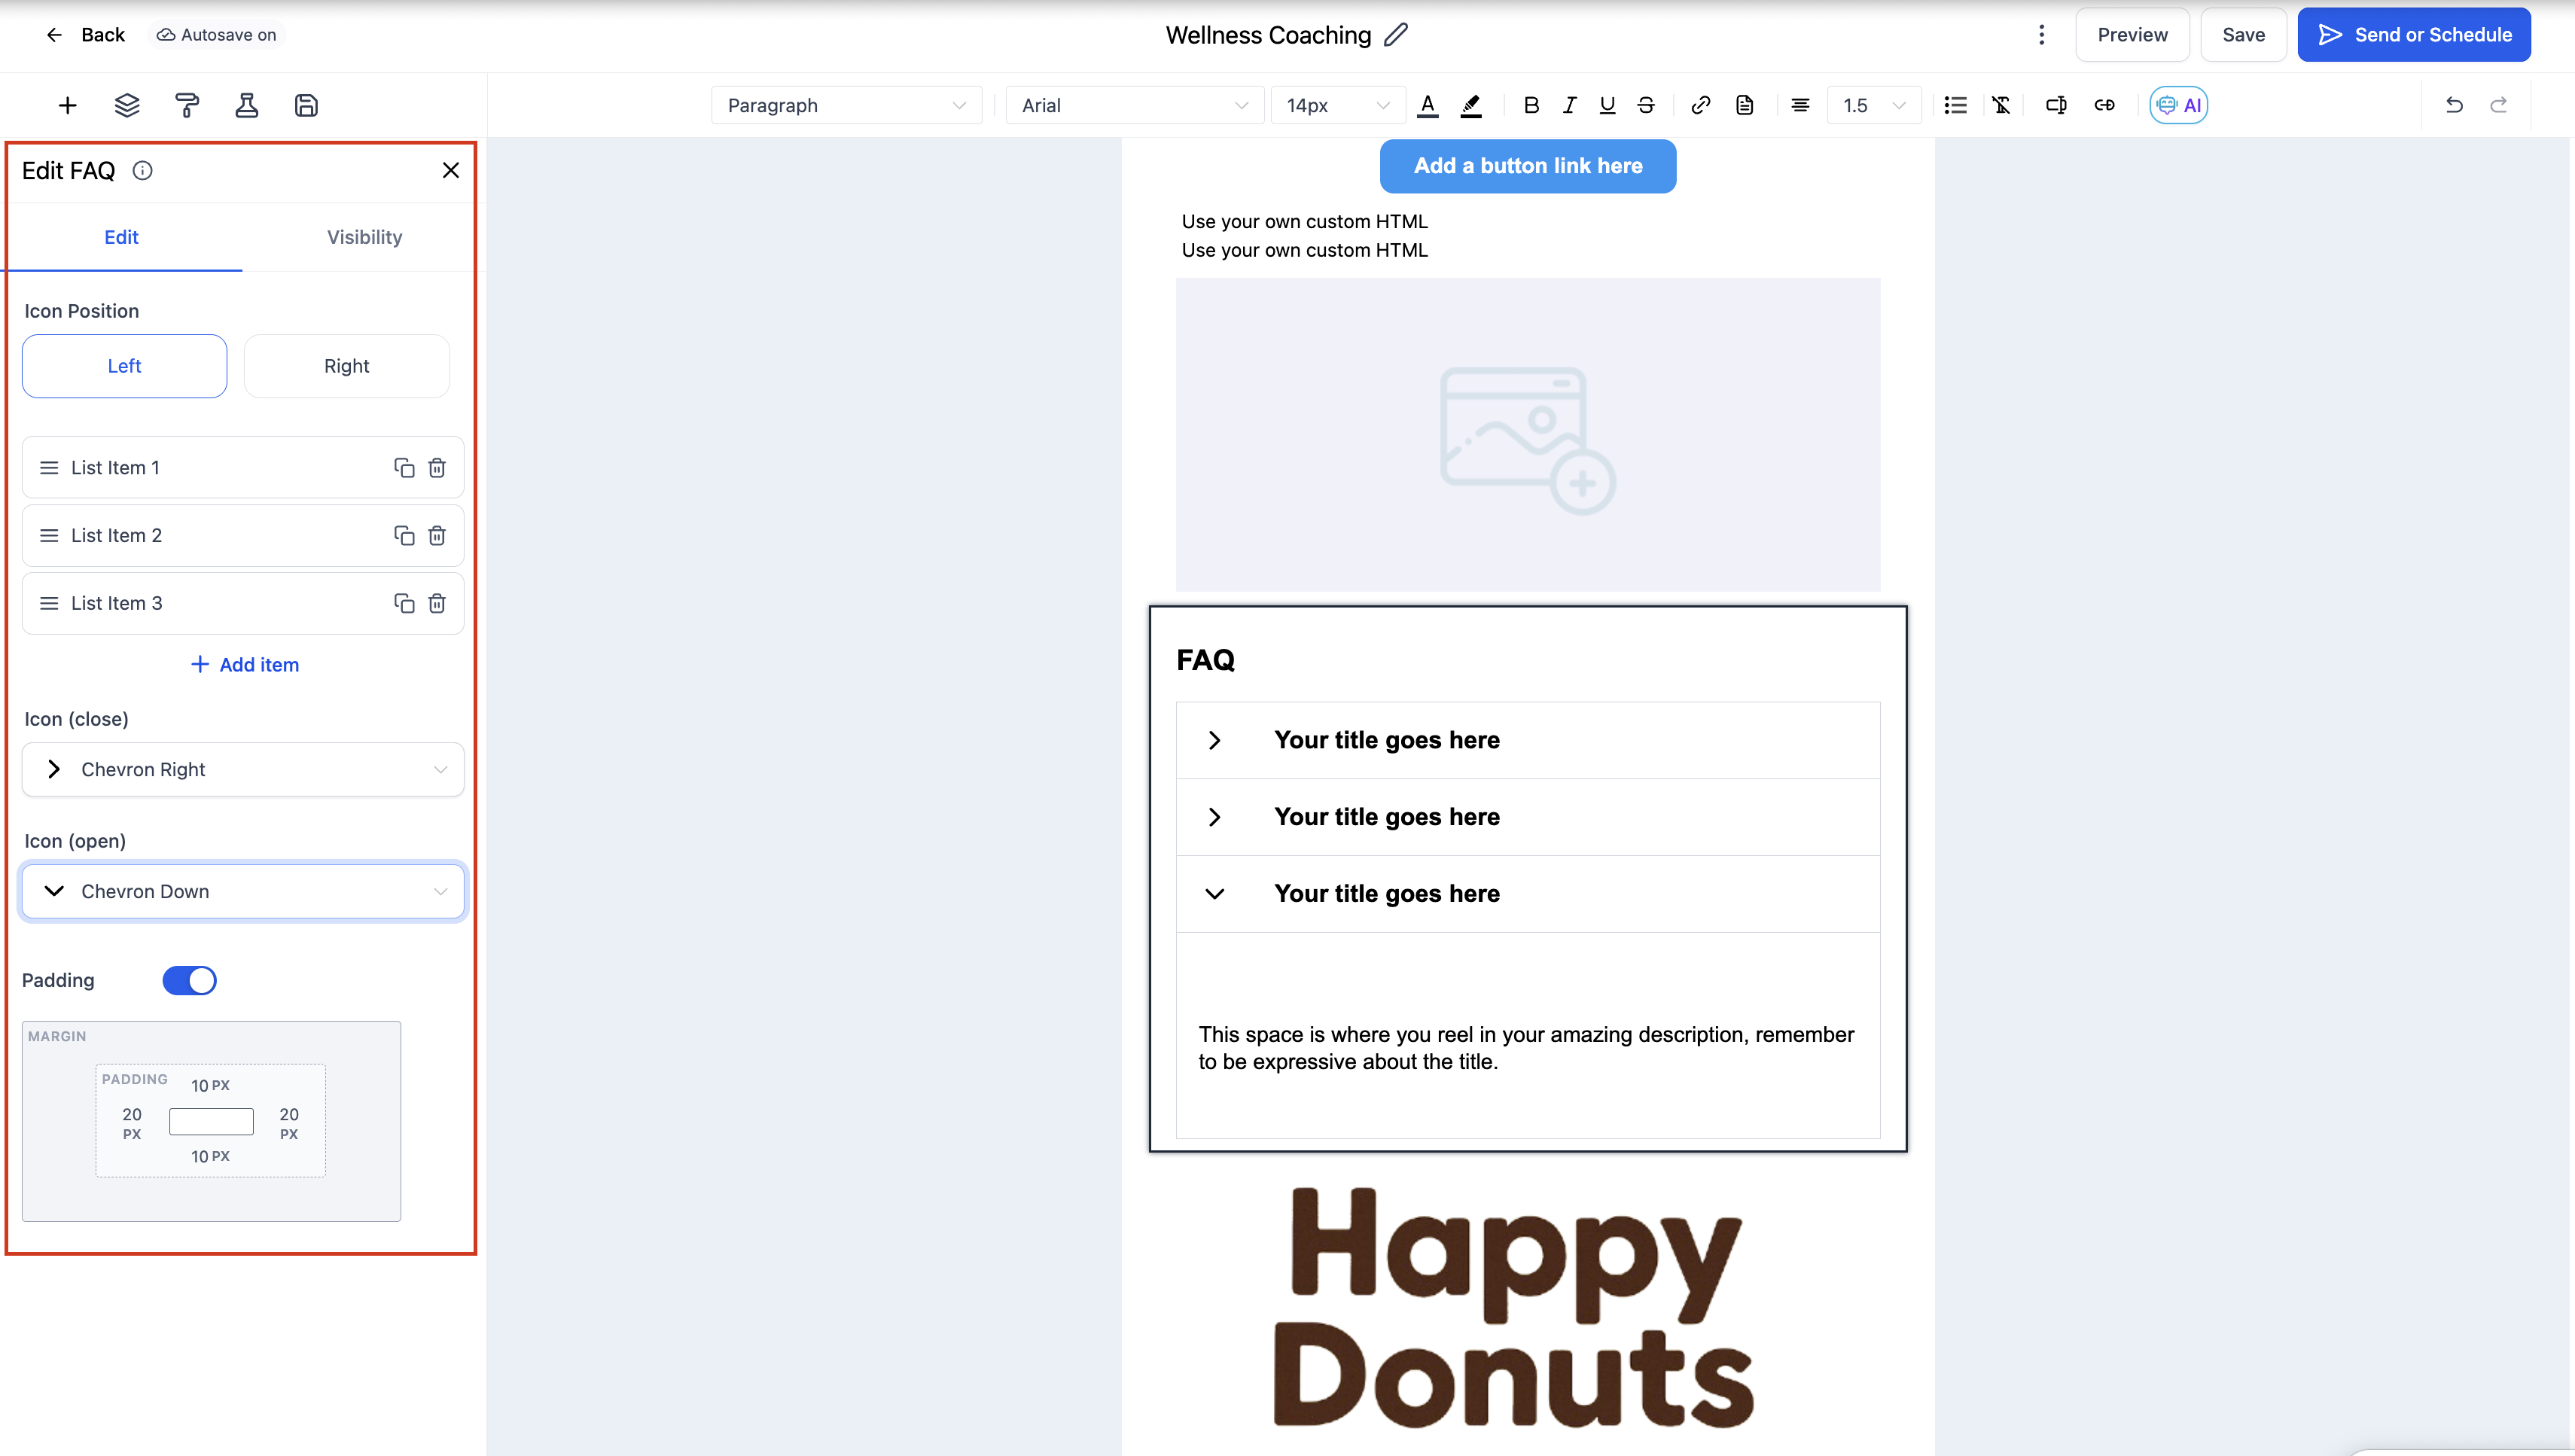Open the AI assistant button
The height and width of the screenshot is (1456, 2575).
(x=2178, y=105)
